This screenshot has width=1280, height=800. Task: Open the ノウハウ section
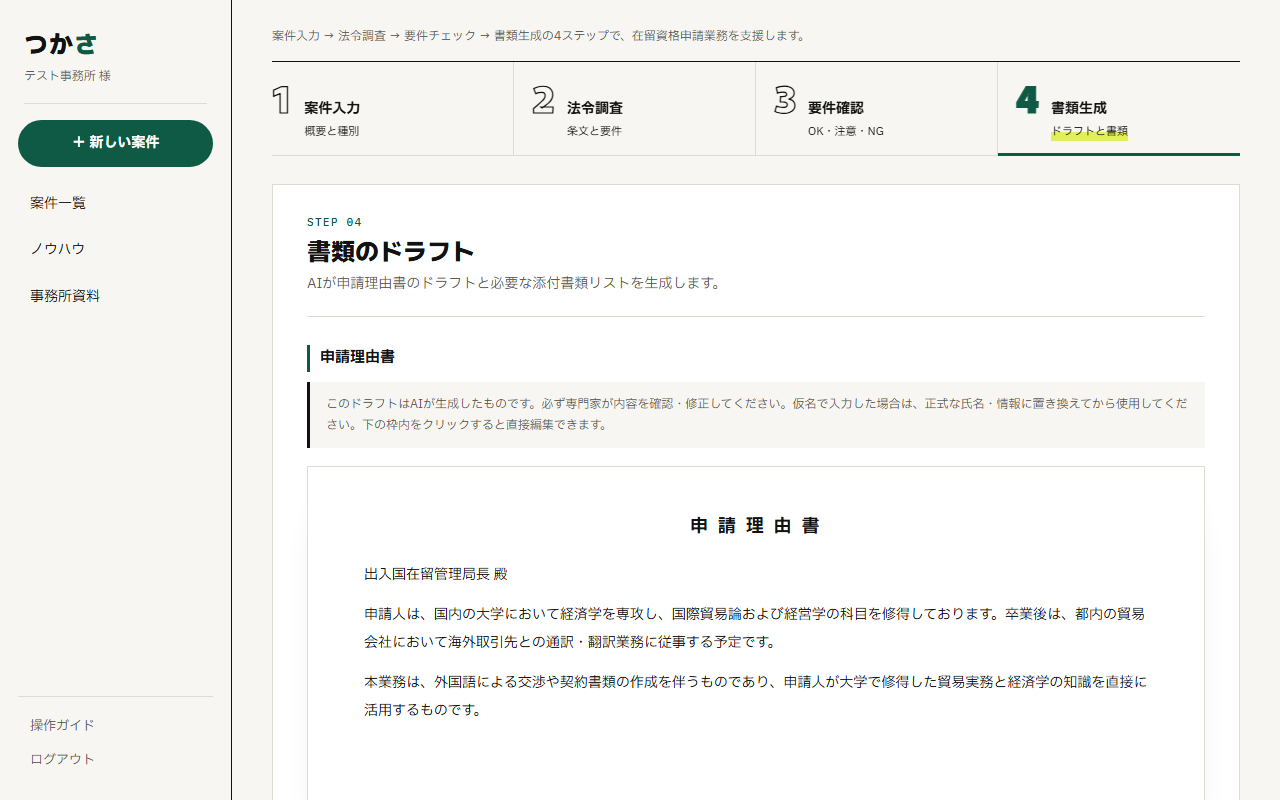[57, 249]
